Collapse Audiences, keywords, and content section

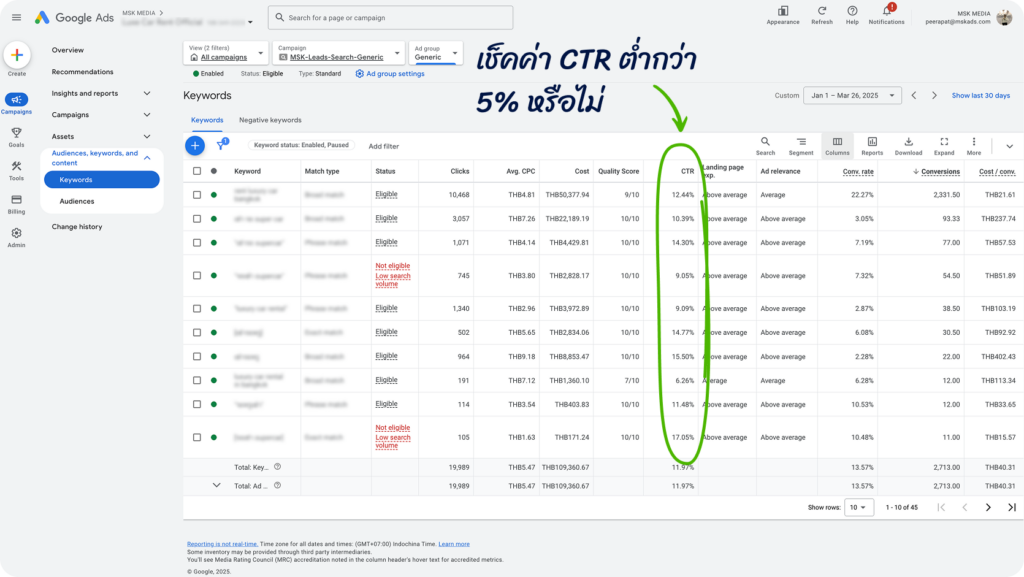point(147,158)
